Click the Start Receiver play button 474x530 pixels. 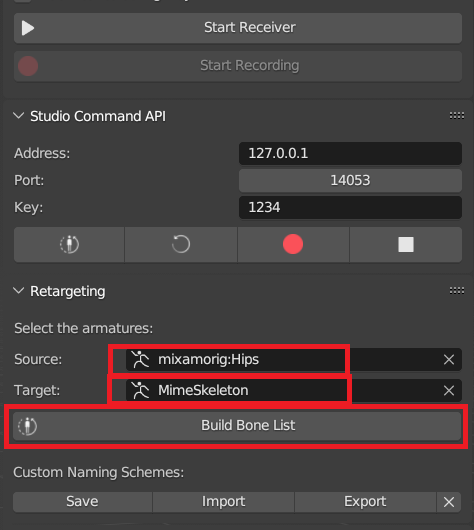(238, 28)
